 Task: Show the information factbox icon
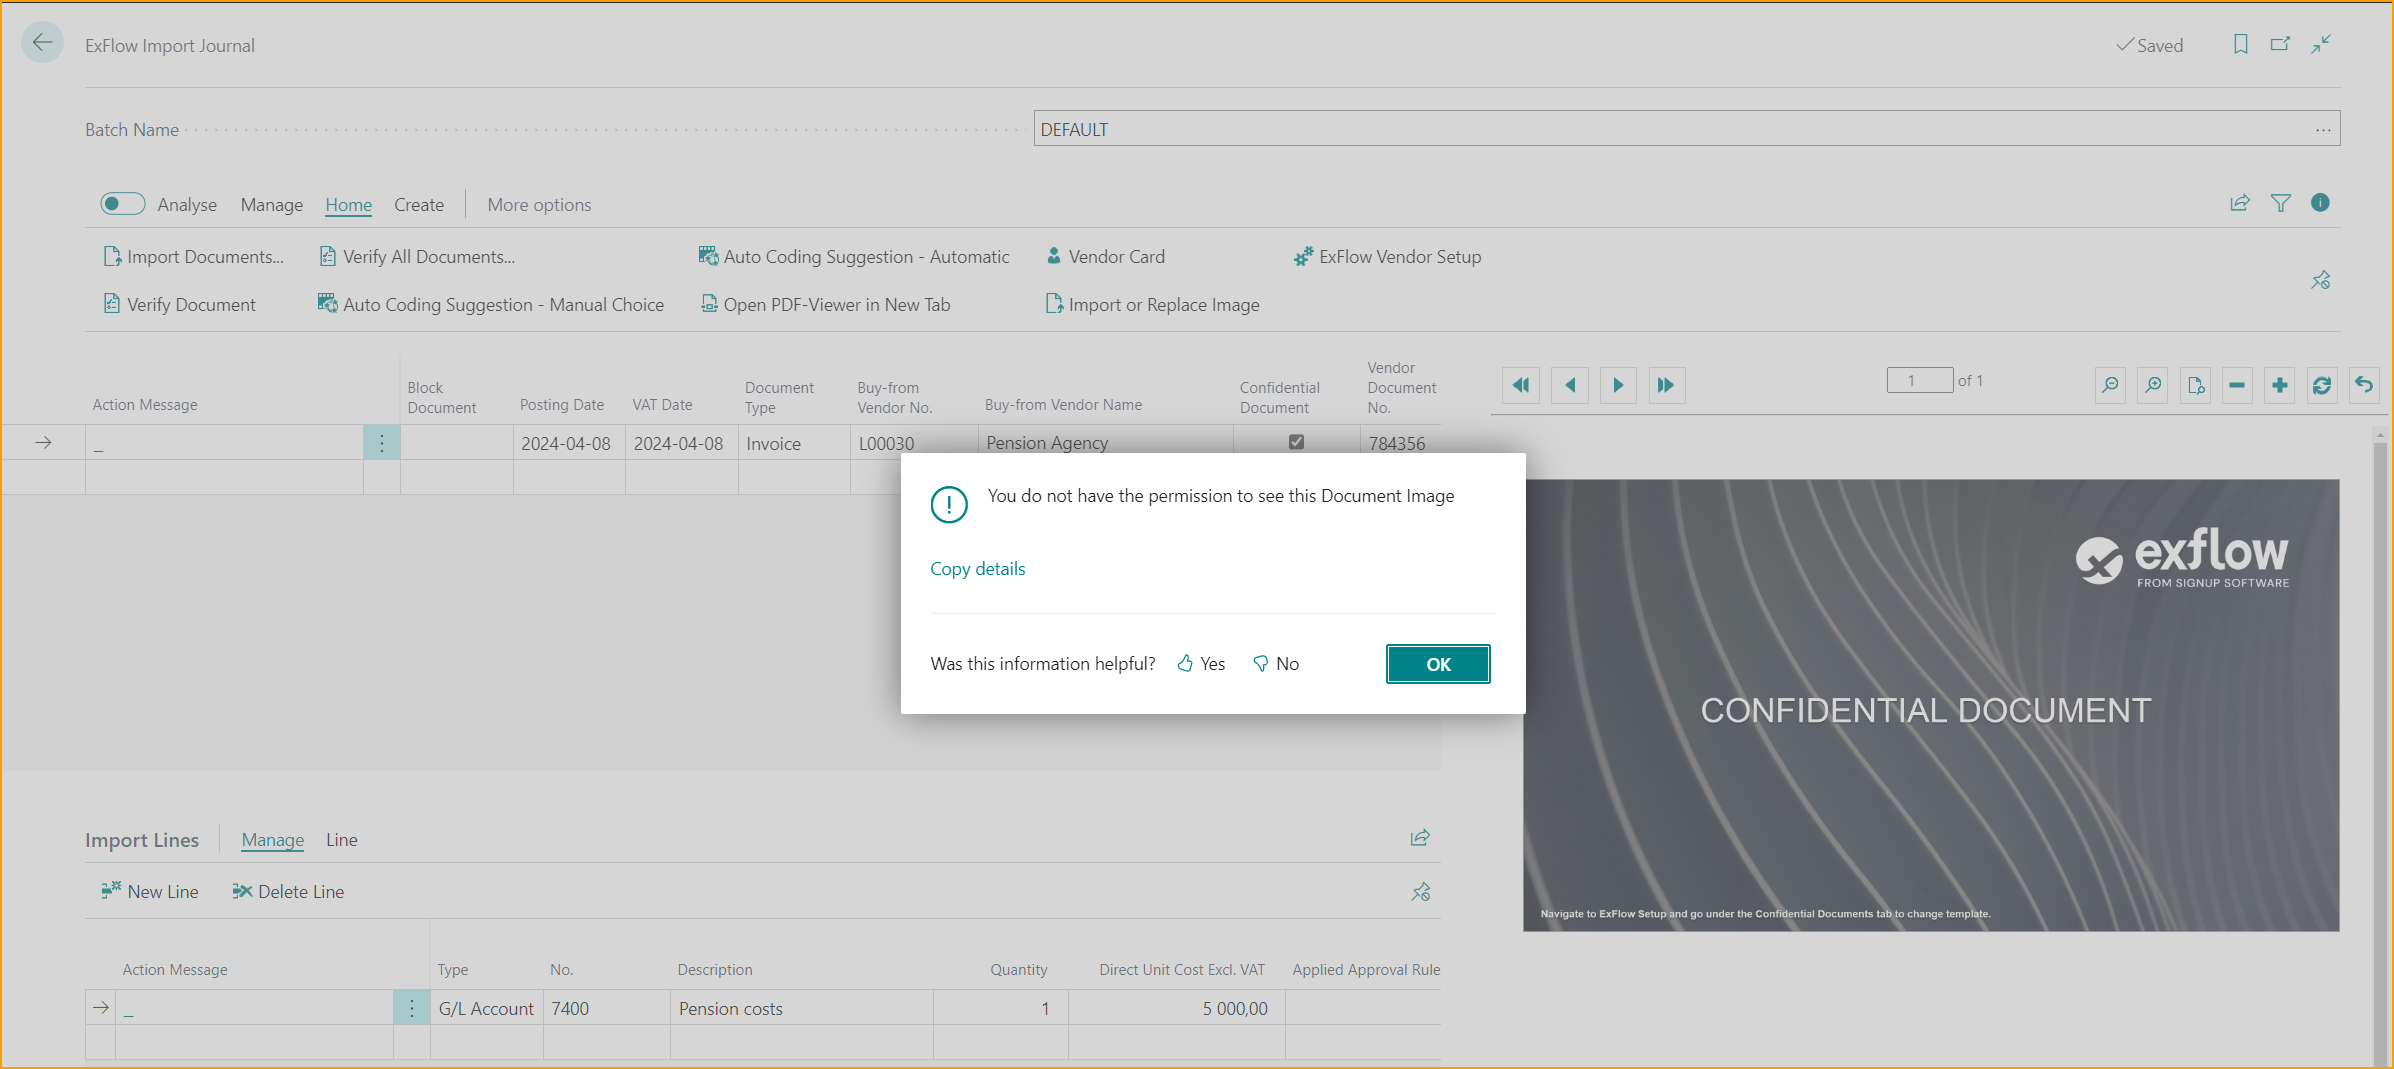[2321, 203]
